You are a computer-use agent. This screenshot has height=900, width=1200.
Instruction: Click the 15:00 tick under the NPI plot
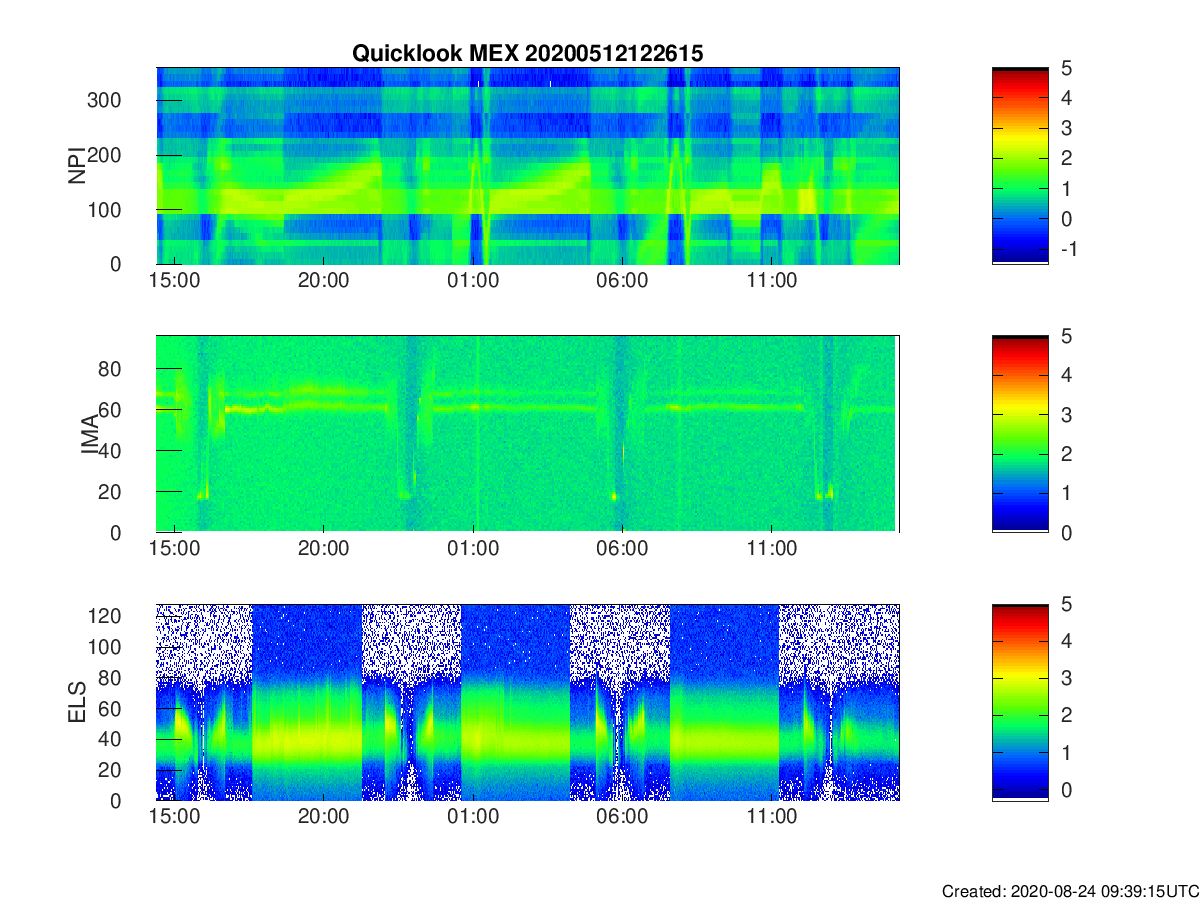point(174,281)
